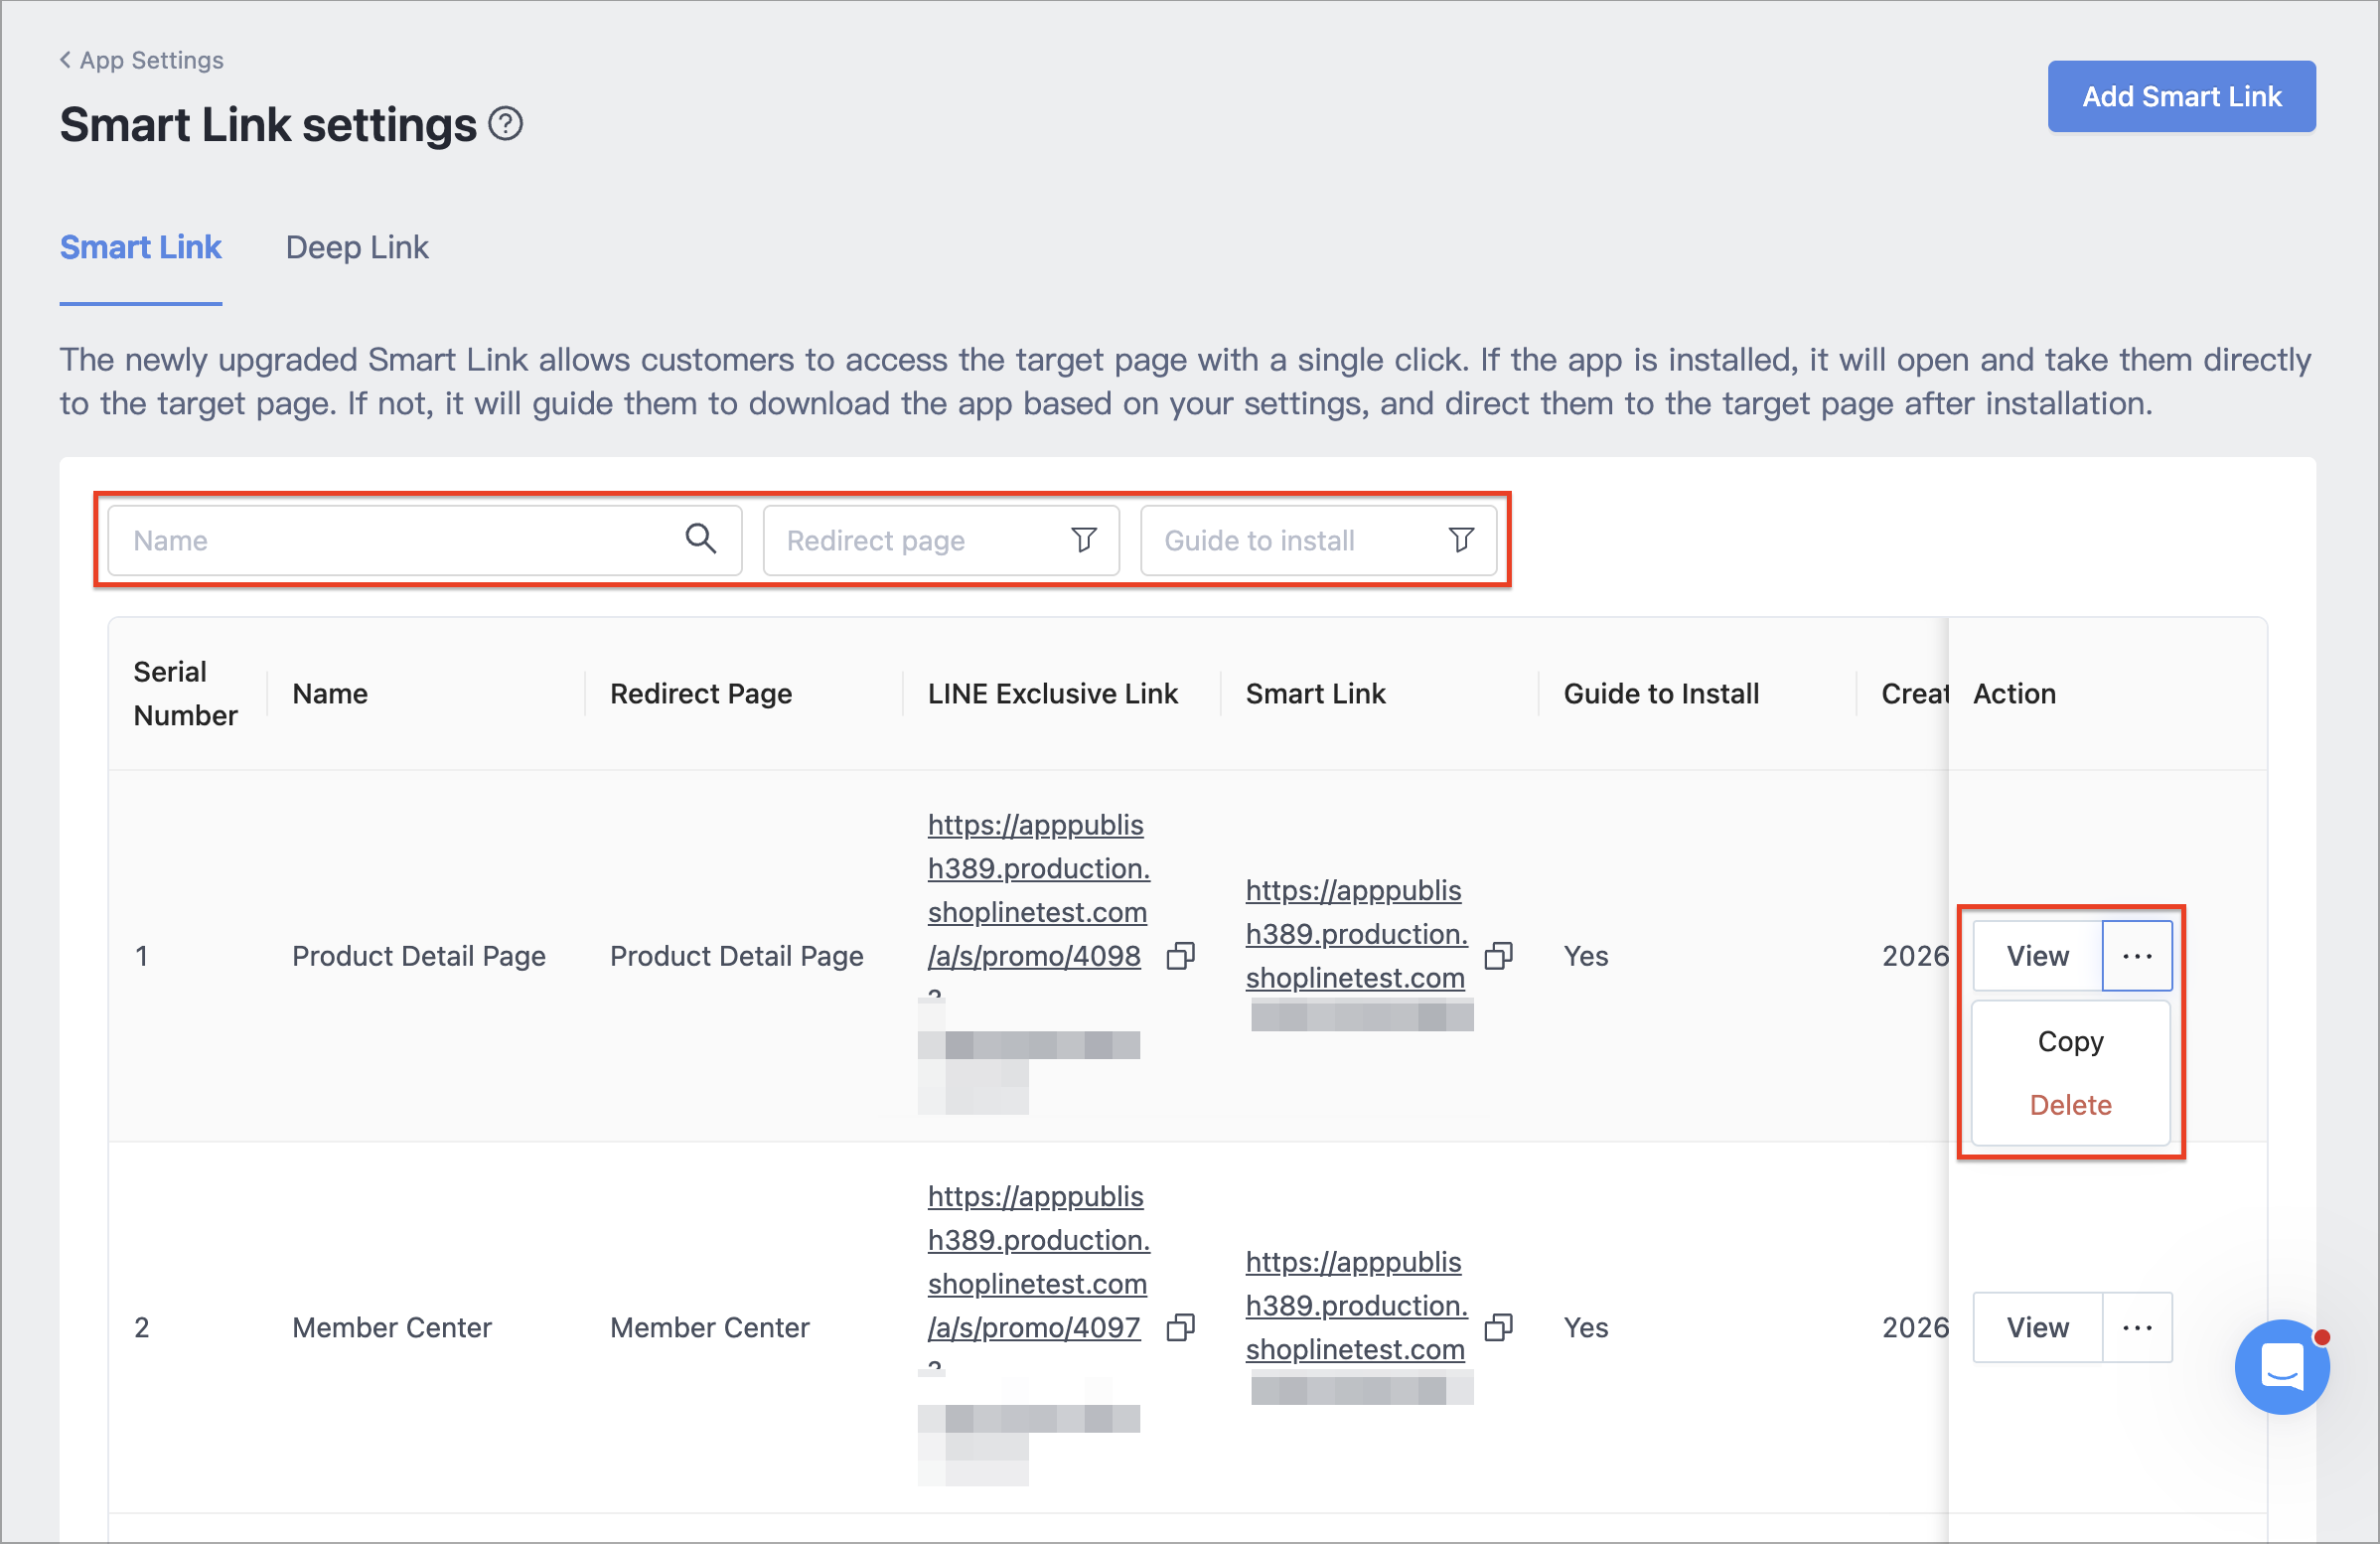Click the Serial Number column header

(185, 693)
